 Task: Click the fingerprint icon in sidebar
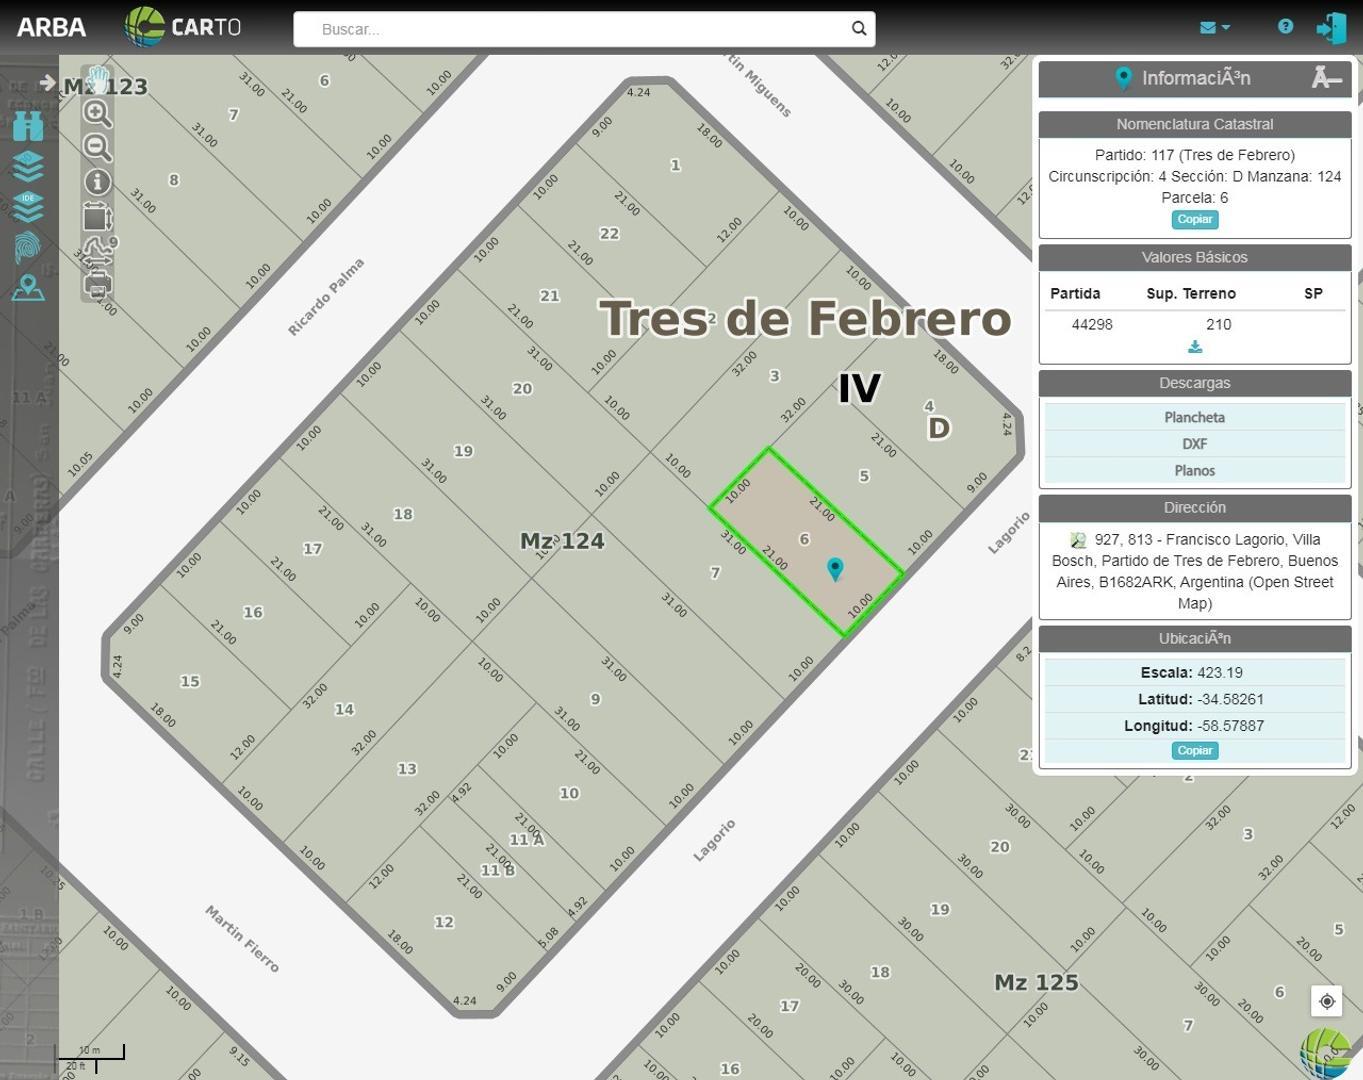pyautogui.click(x=28, y=247)
